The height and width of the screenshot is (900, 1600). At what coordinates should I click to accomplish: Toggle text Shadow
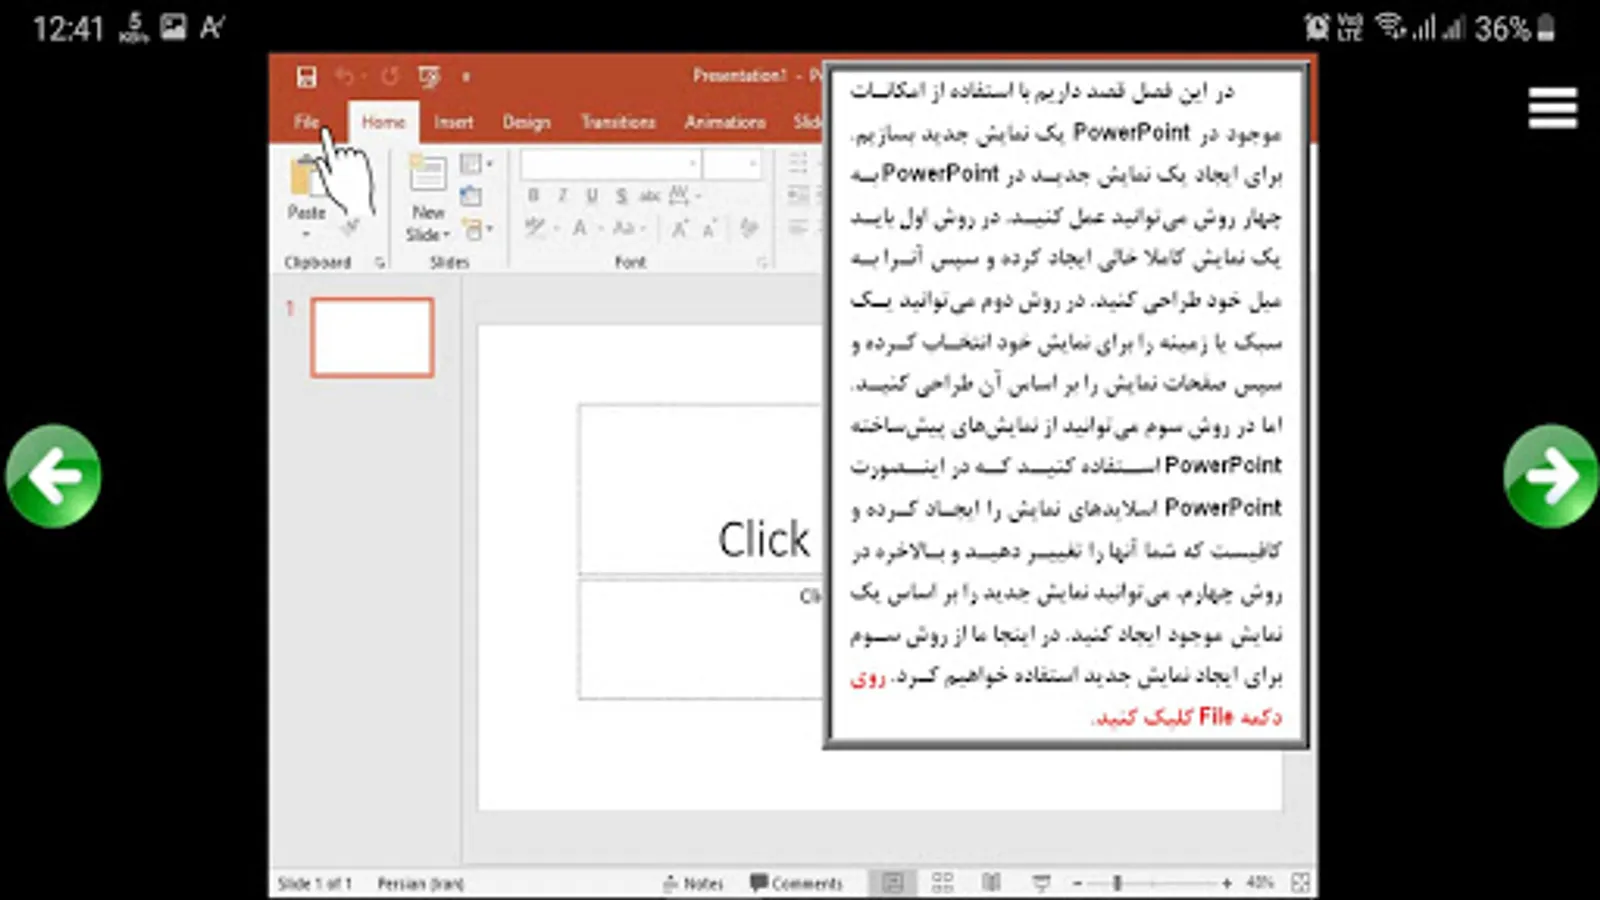click(622, 196)
